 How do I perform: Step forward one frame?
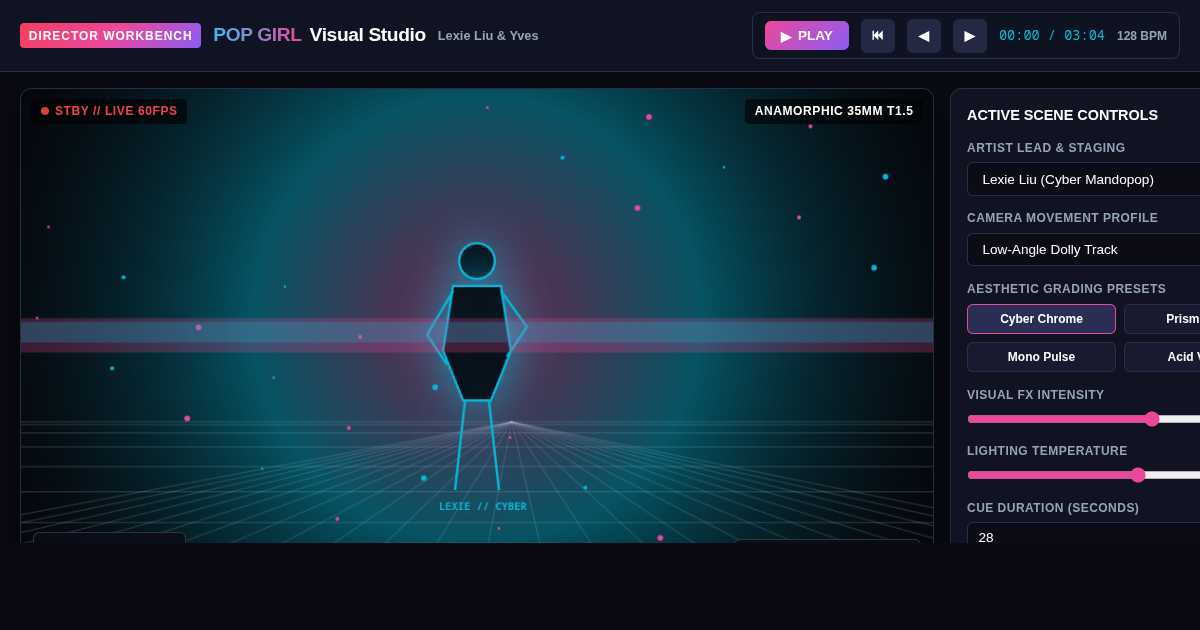[970, 36]
